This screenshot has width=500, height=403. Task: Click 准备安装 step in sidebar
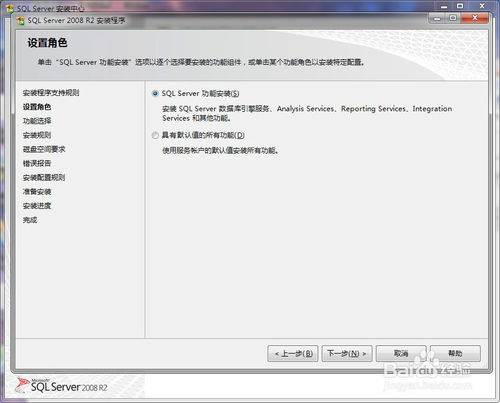pyautogui.click(x=37, y=192)
